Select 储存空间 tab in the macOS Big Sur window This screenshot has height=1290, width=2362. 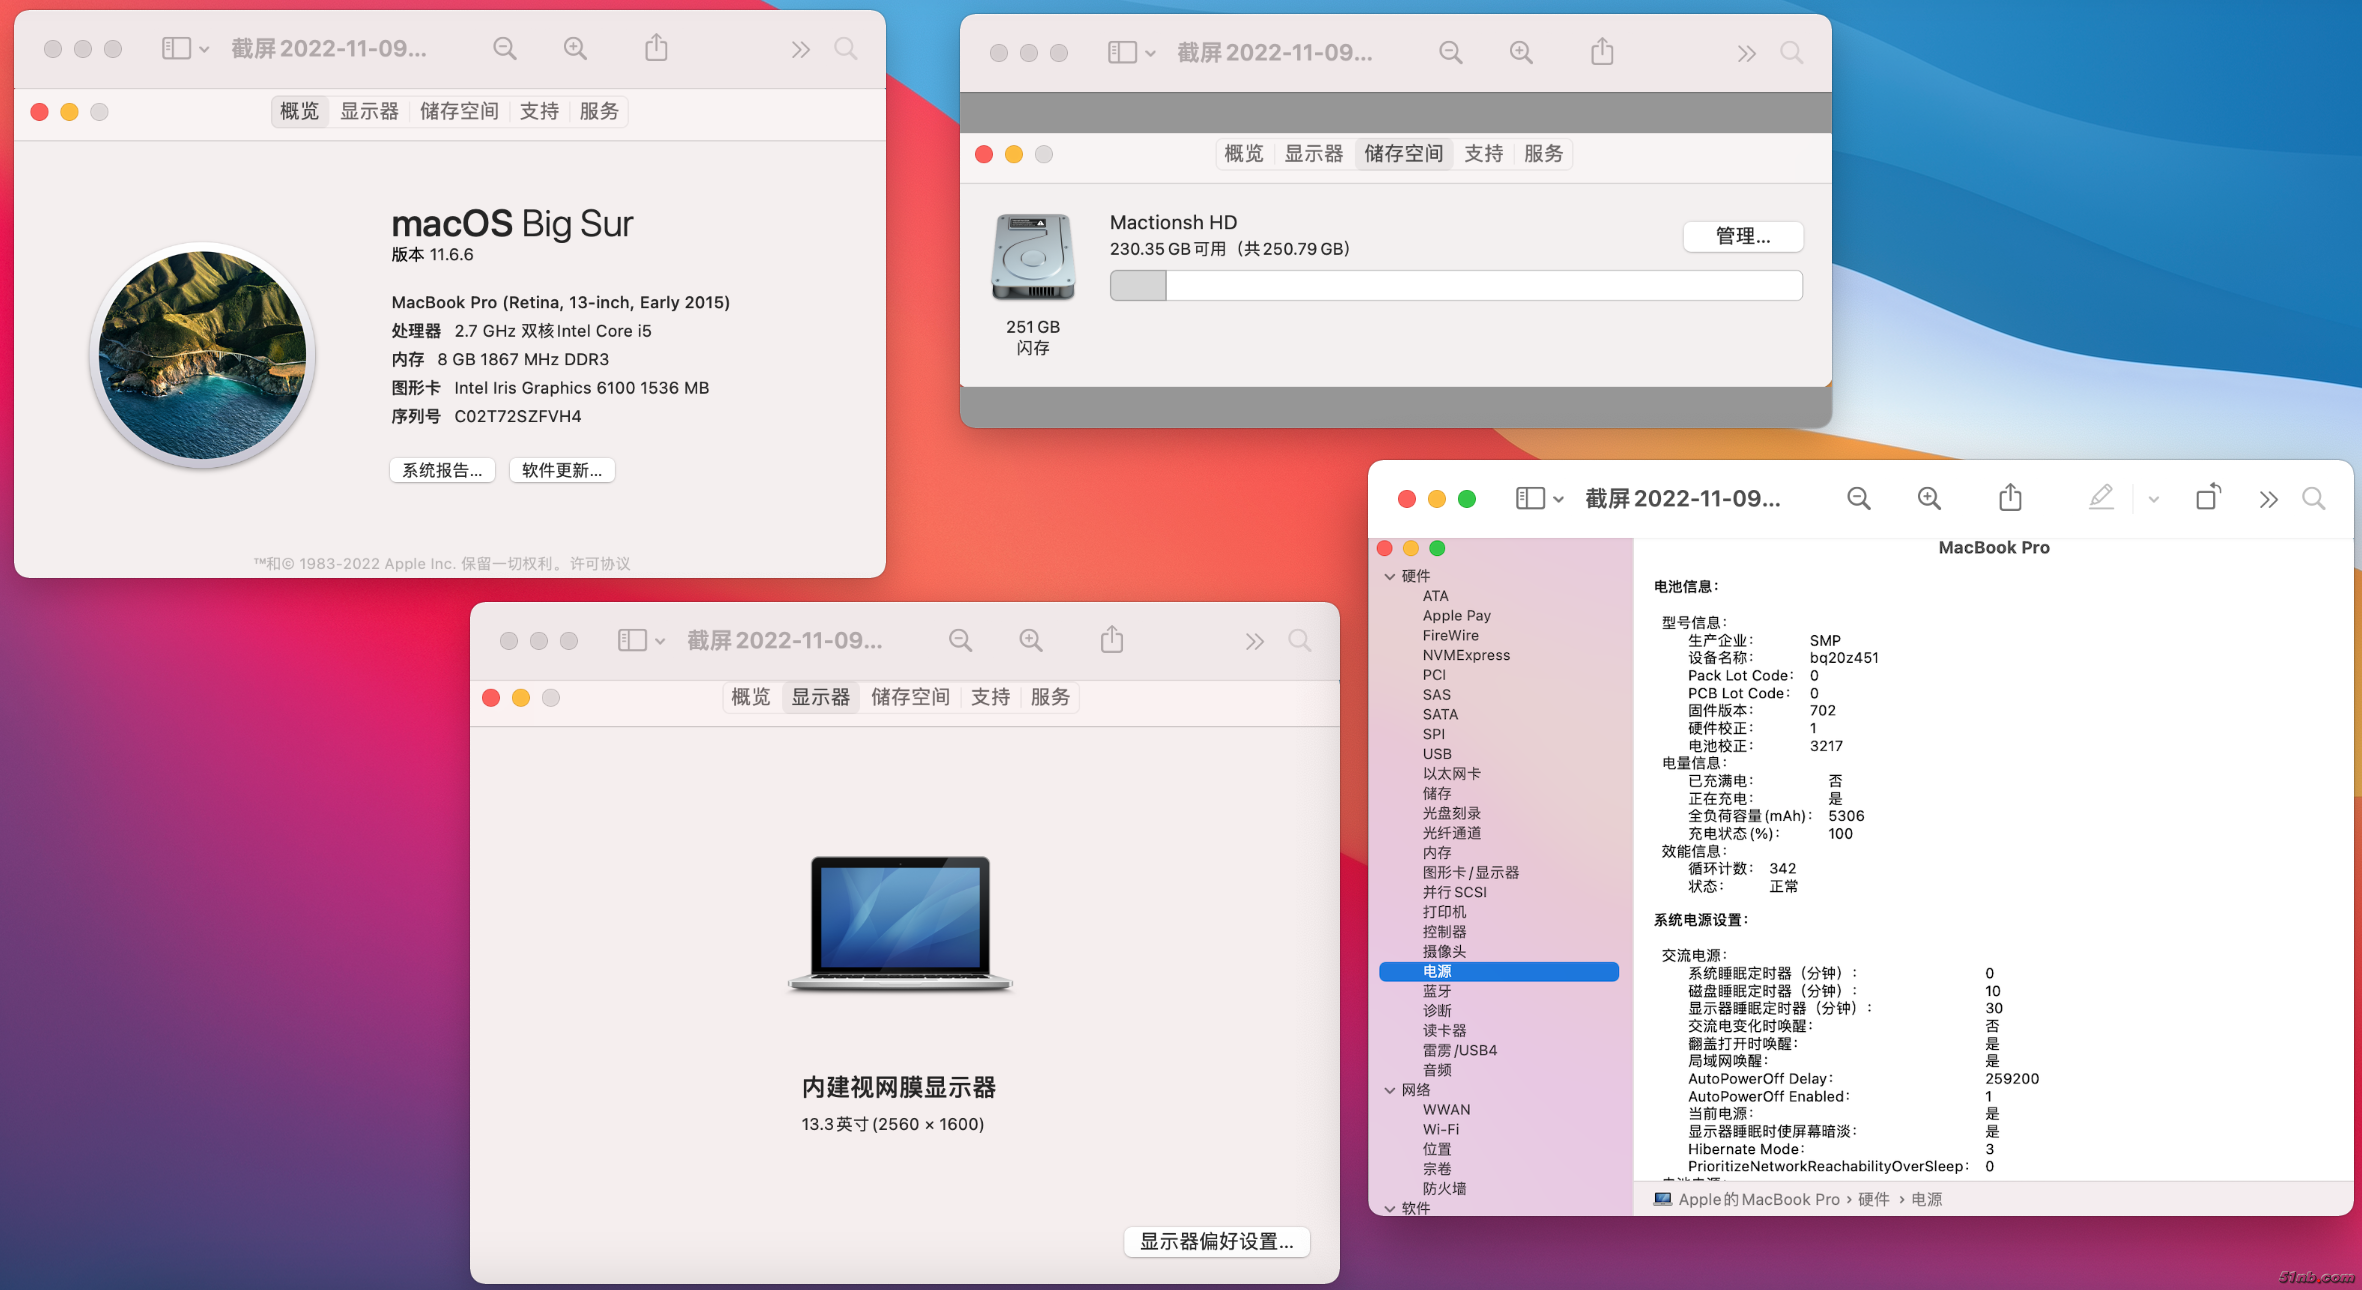(459, 111)
